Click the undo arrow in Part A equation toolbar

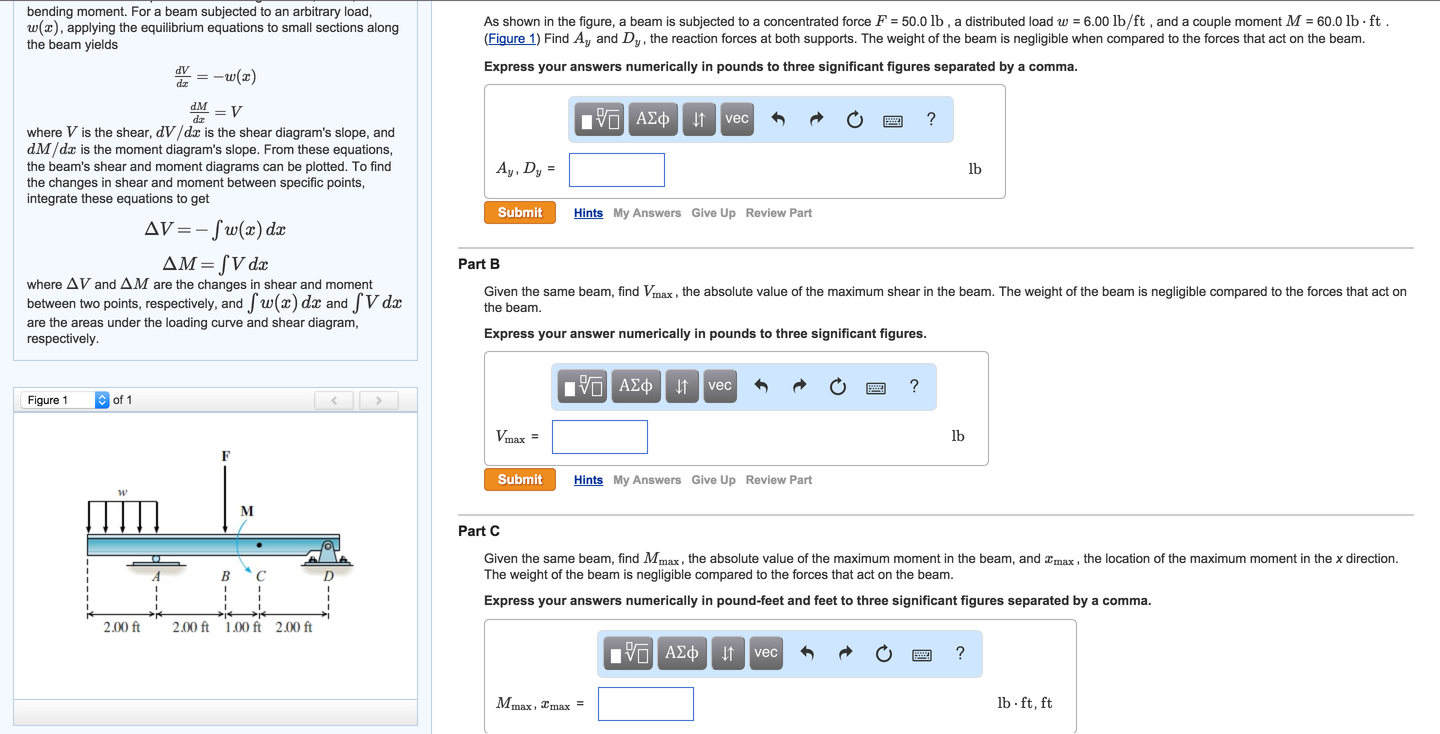coord(777,118)
